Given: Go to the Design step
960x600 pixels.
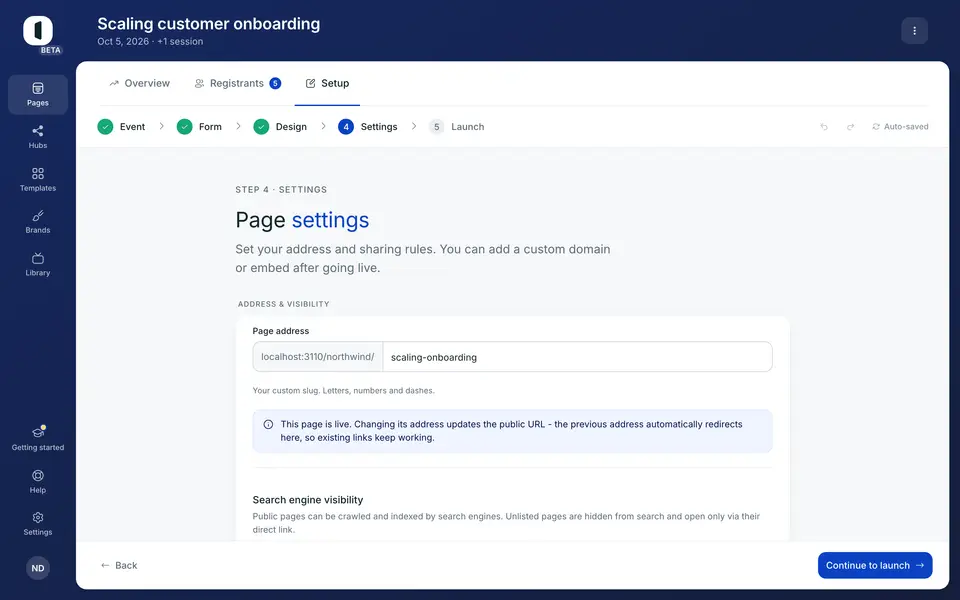Looking at the screenshot, I should pos(280,127).
